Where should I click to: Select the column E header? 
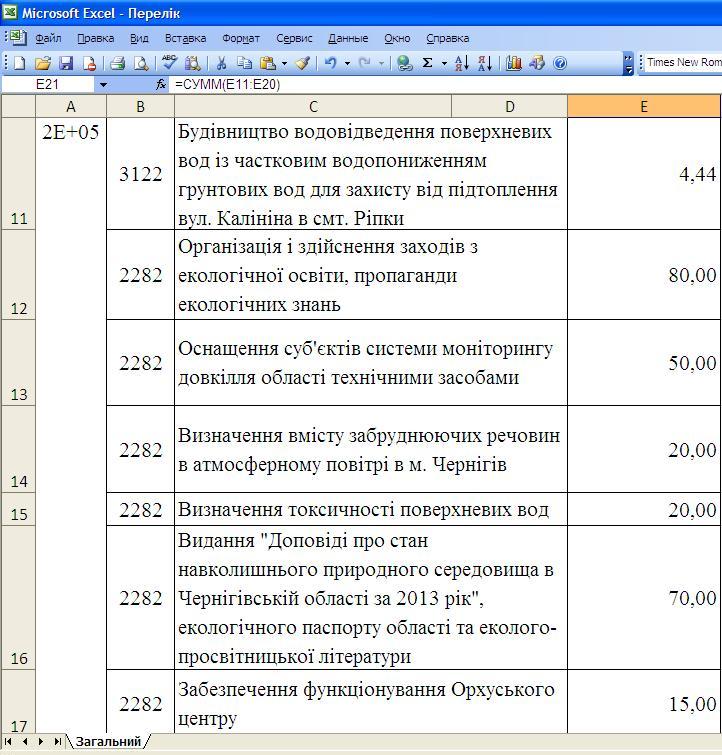pyautogui.click(x=643, y=107)
